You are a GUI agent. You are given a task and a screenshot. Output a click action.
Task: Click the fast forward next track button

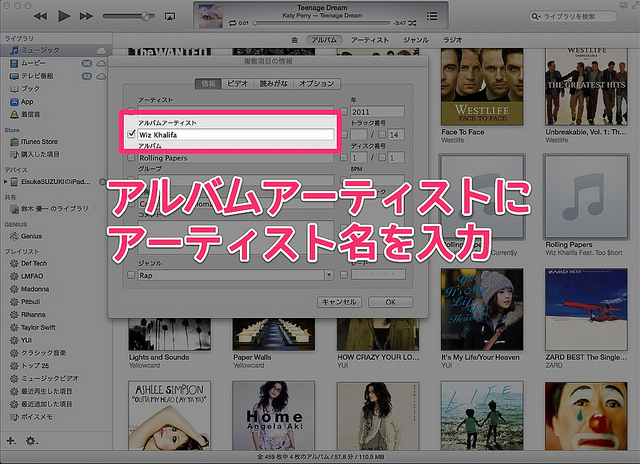tap(86, 16)
